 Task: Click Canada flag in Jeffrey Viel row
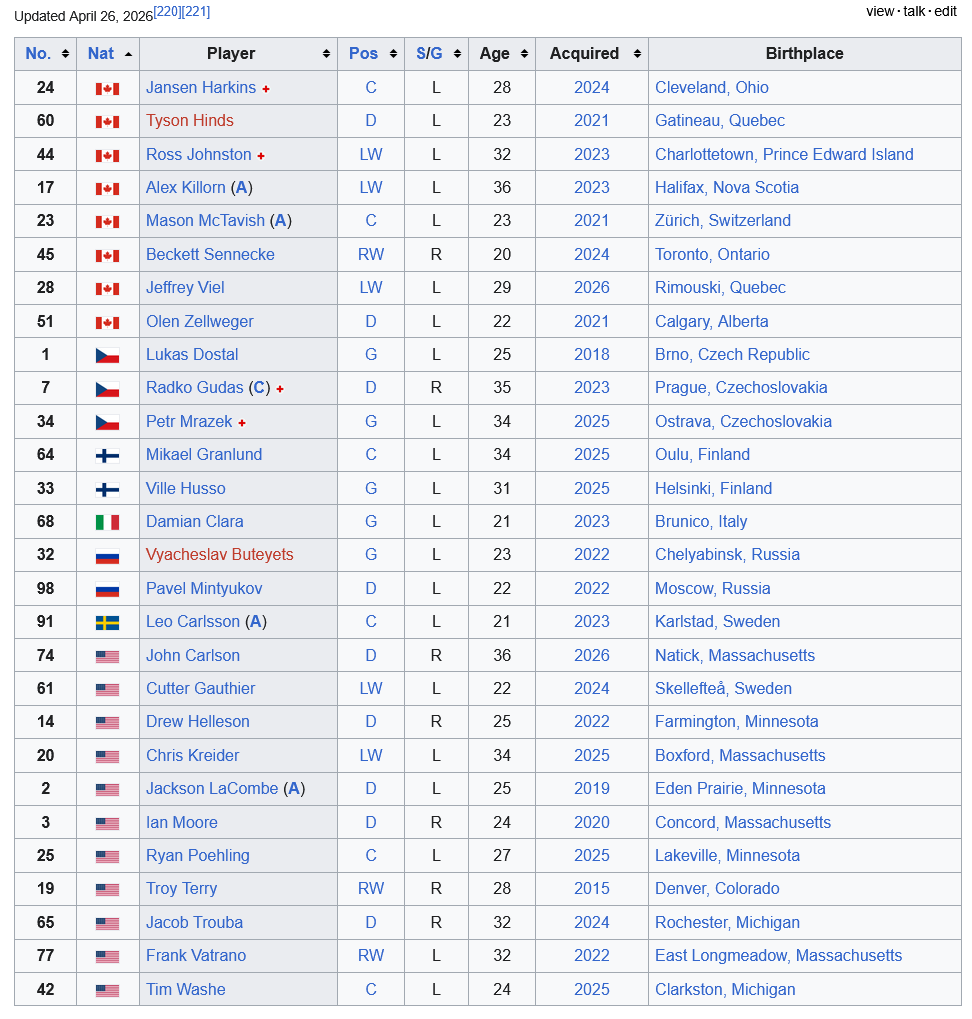tap(107, 289)
